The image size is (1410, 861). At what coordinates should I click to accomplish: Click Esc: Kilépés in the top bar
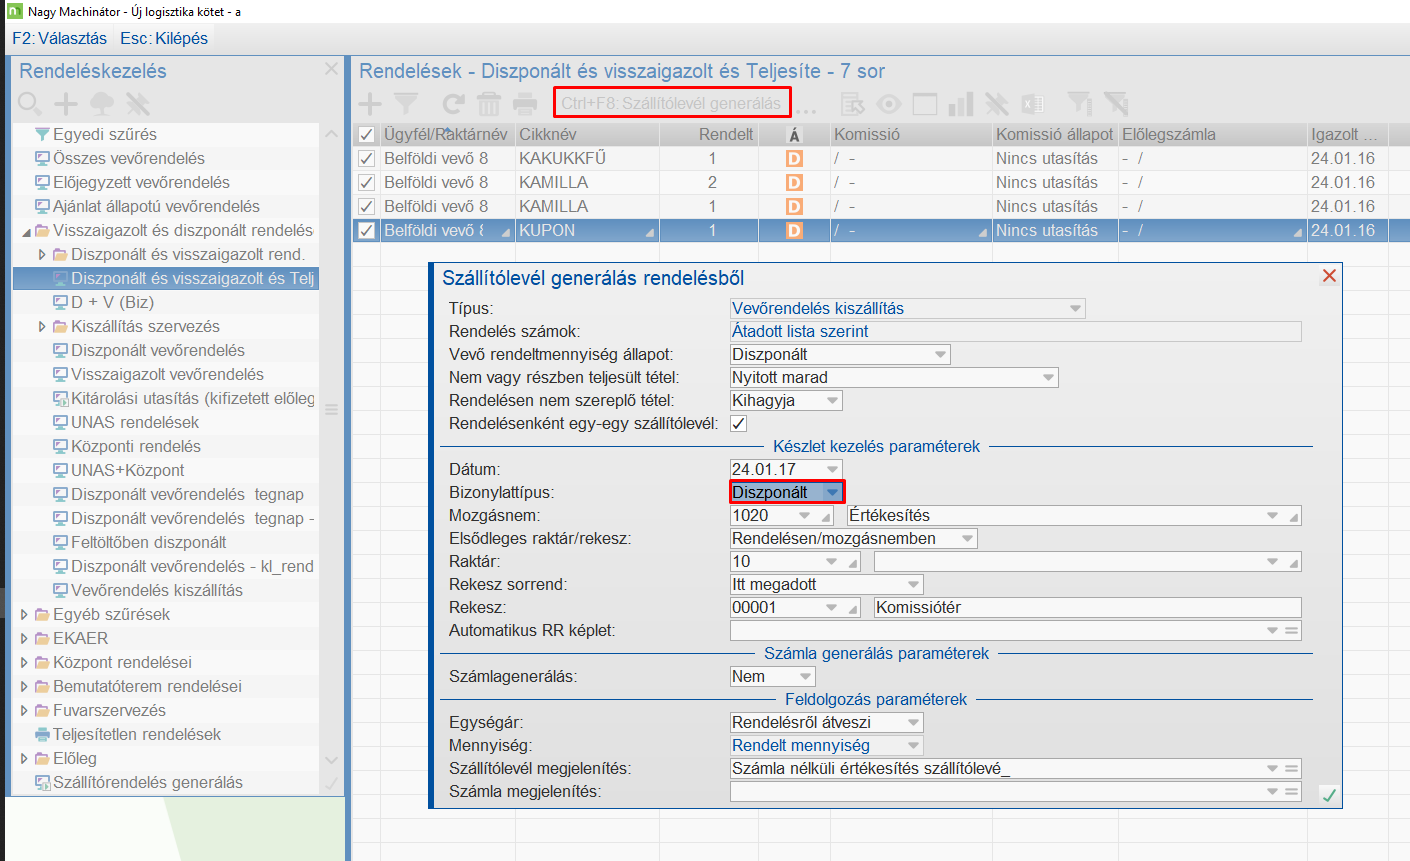[x=164, y=38]
